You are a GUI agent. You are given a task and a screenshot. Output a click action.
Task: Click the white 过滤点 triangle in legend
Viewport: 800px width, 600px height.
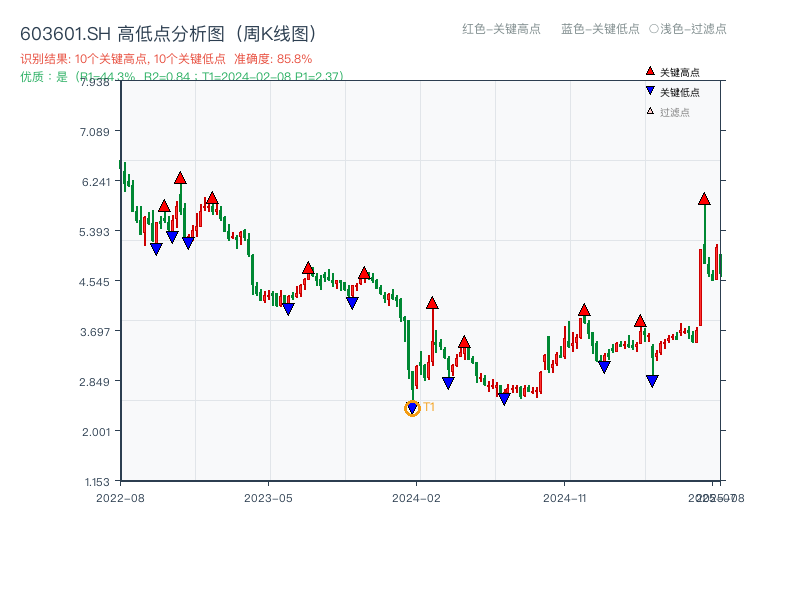[650, 111]
